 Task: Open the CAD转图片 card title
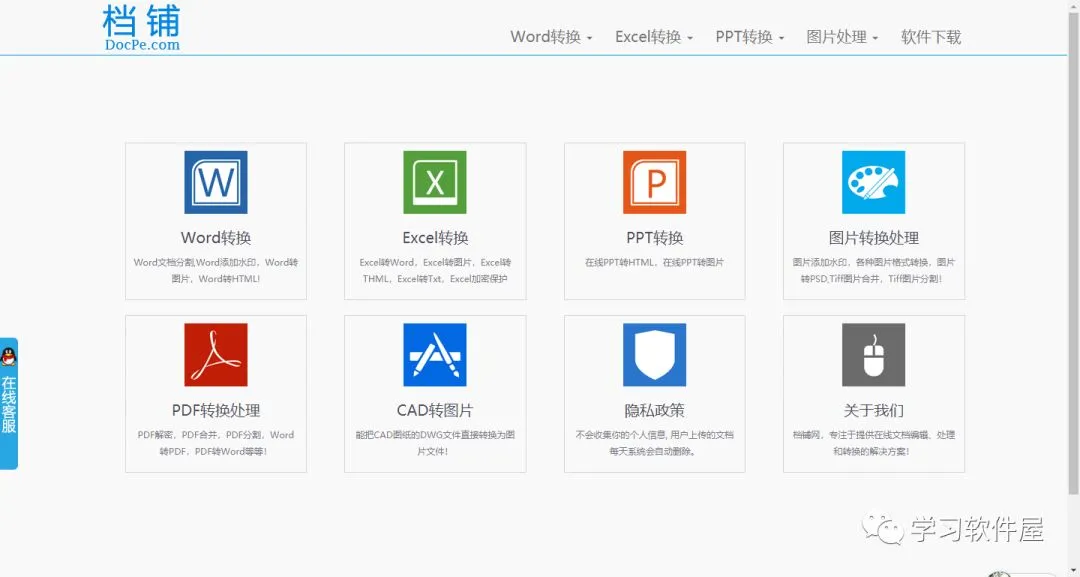(x=435, y=410)
